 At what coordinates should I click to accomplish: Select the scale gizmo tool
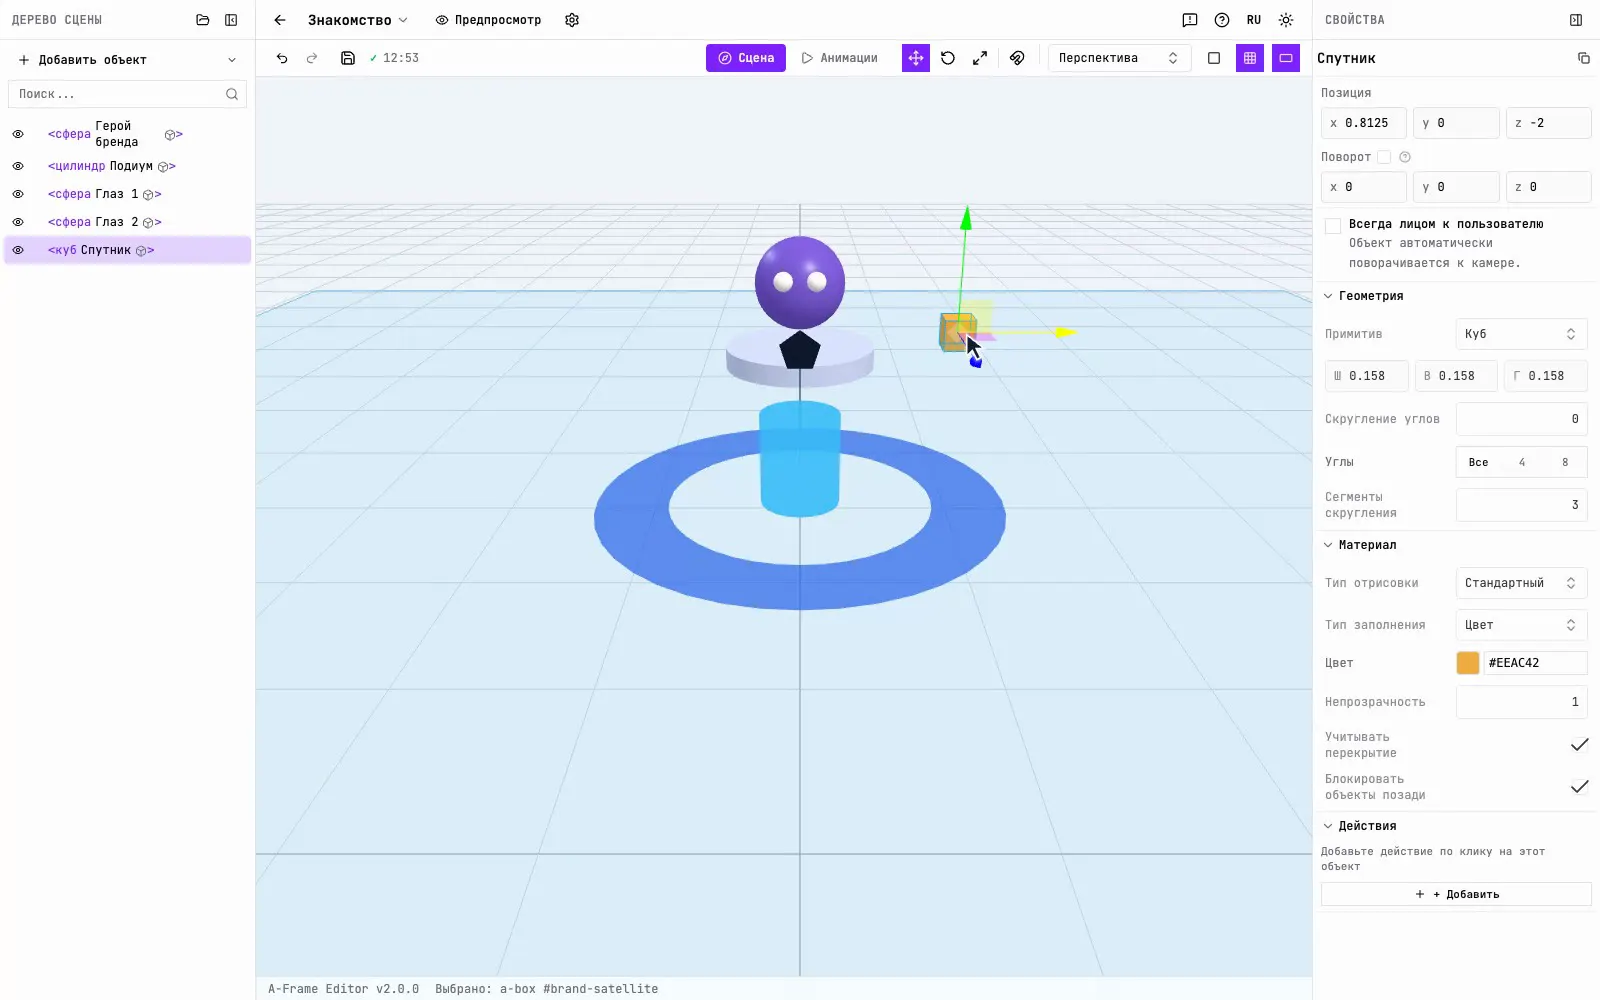point(980,58)
